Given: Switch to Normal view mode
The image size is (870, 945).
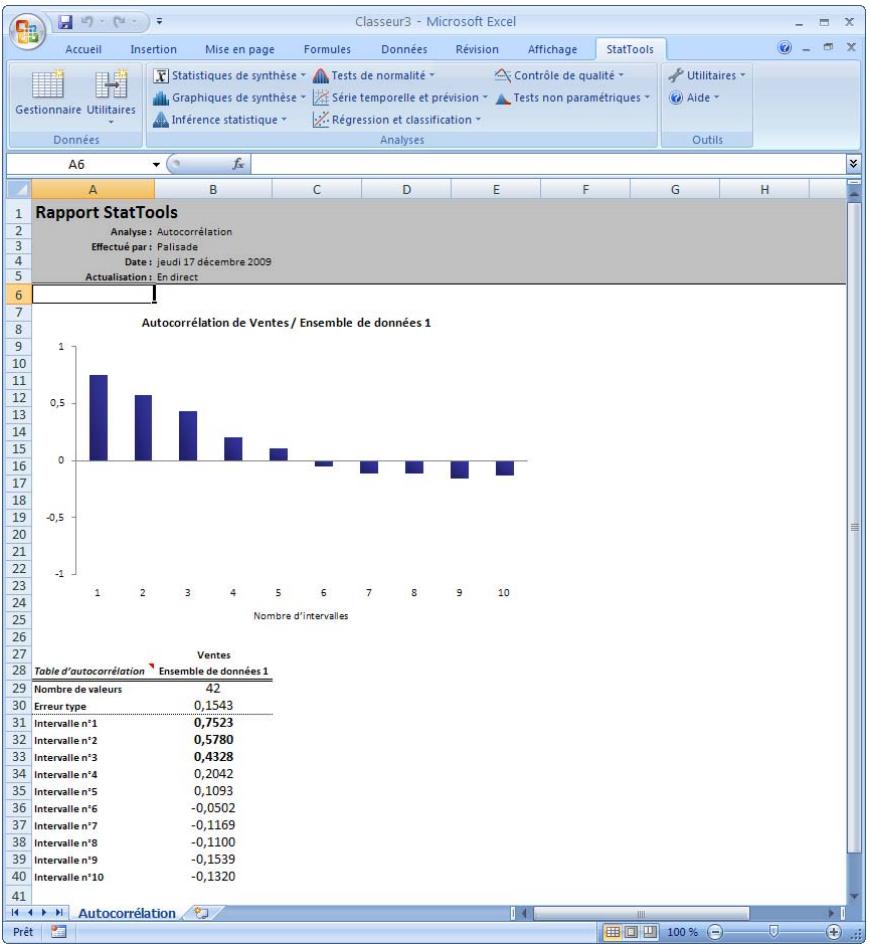Looking at the screenshot, I should (613, 931).
